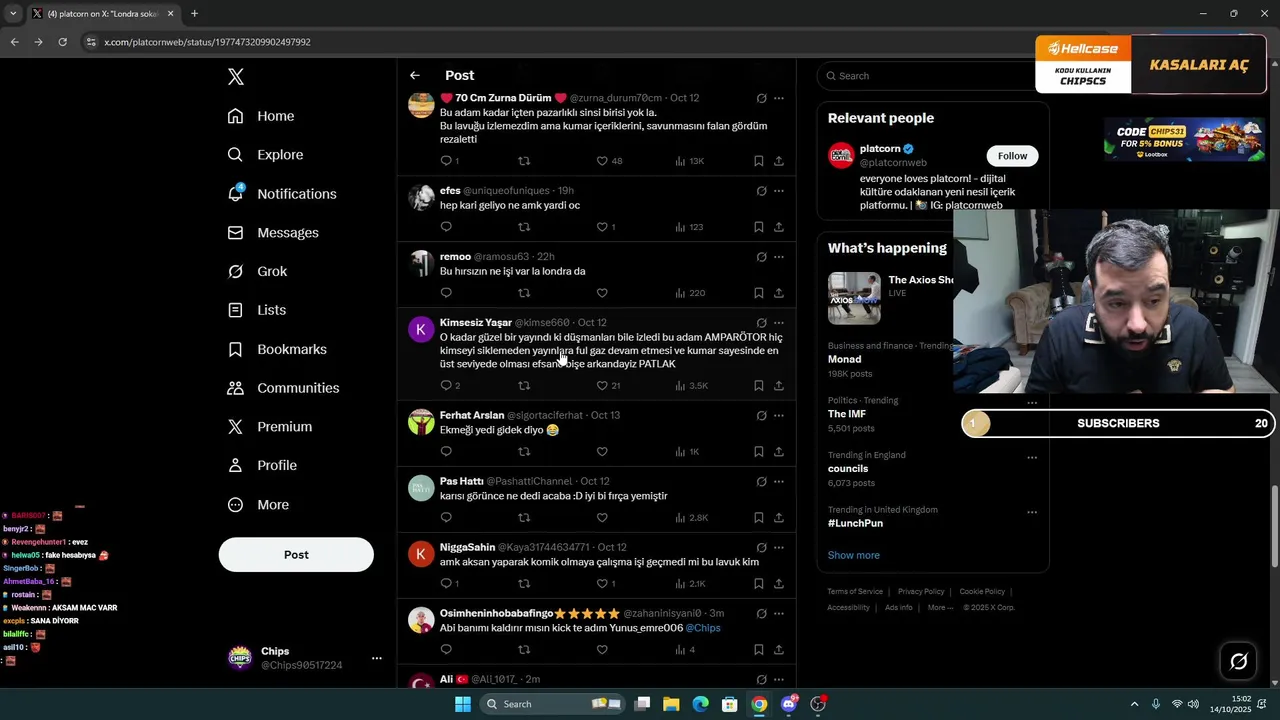Share the Kimsesiz Yaşar reply
Image resolution: width=1280 pixels, height=720 pixels.
(x=779, y=386)
